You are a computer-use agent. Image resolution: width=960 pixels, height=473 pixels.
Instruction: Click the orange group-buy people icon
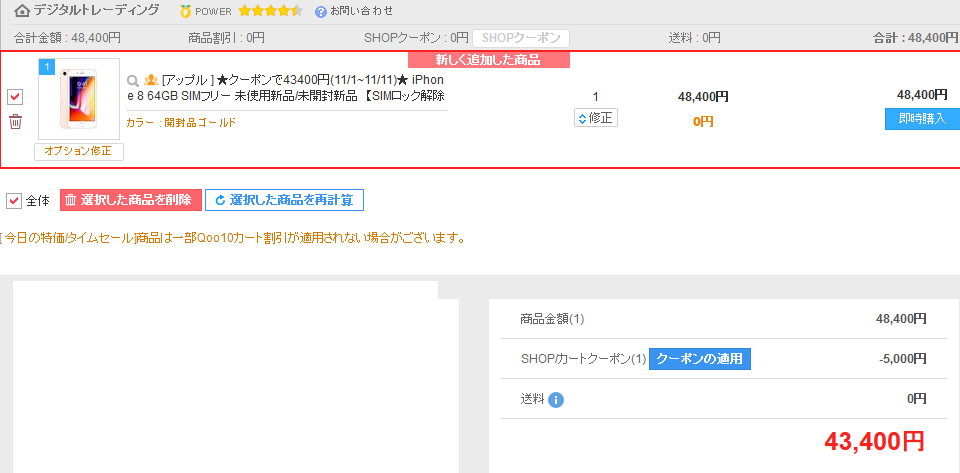pos(151,80)
